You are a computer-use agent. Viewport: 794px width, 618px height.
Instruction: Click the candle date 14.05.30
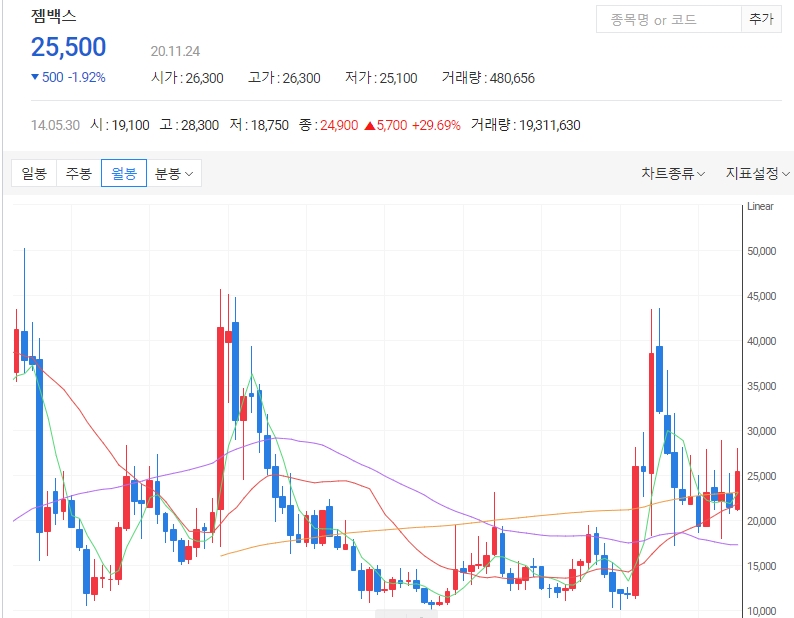pos(55,125)
